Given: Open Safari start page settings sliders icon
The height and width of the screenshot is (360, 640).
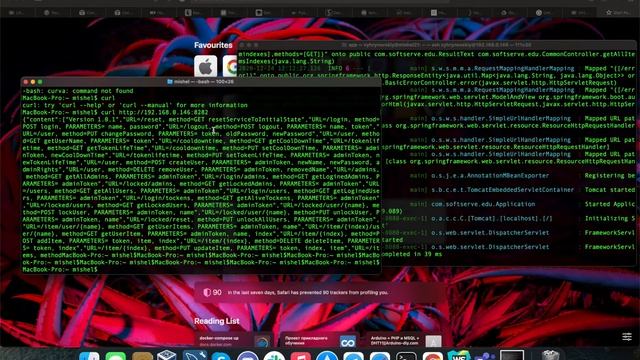Looking at the screenshot, I should tap(627, 337).
